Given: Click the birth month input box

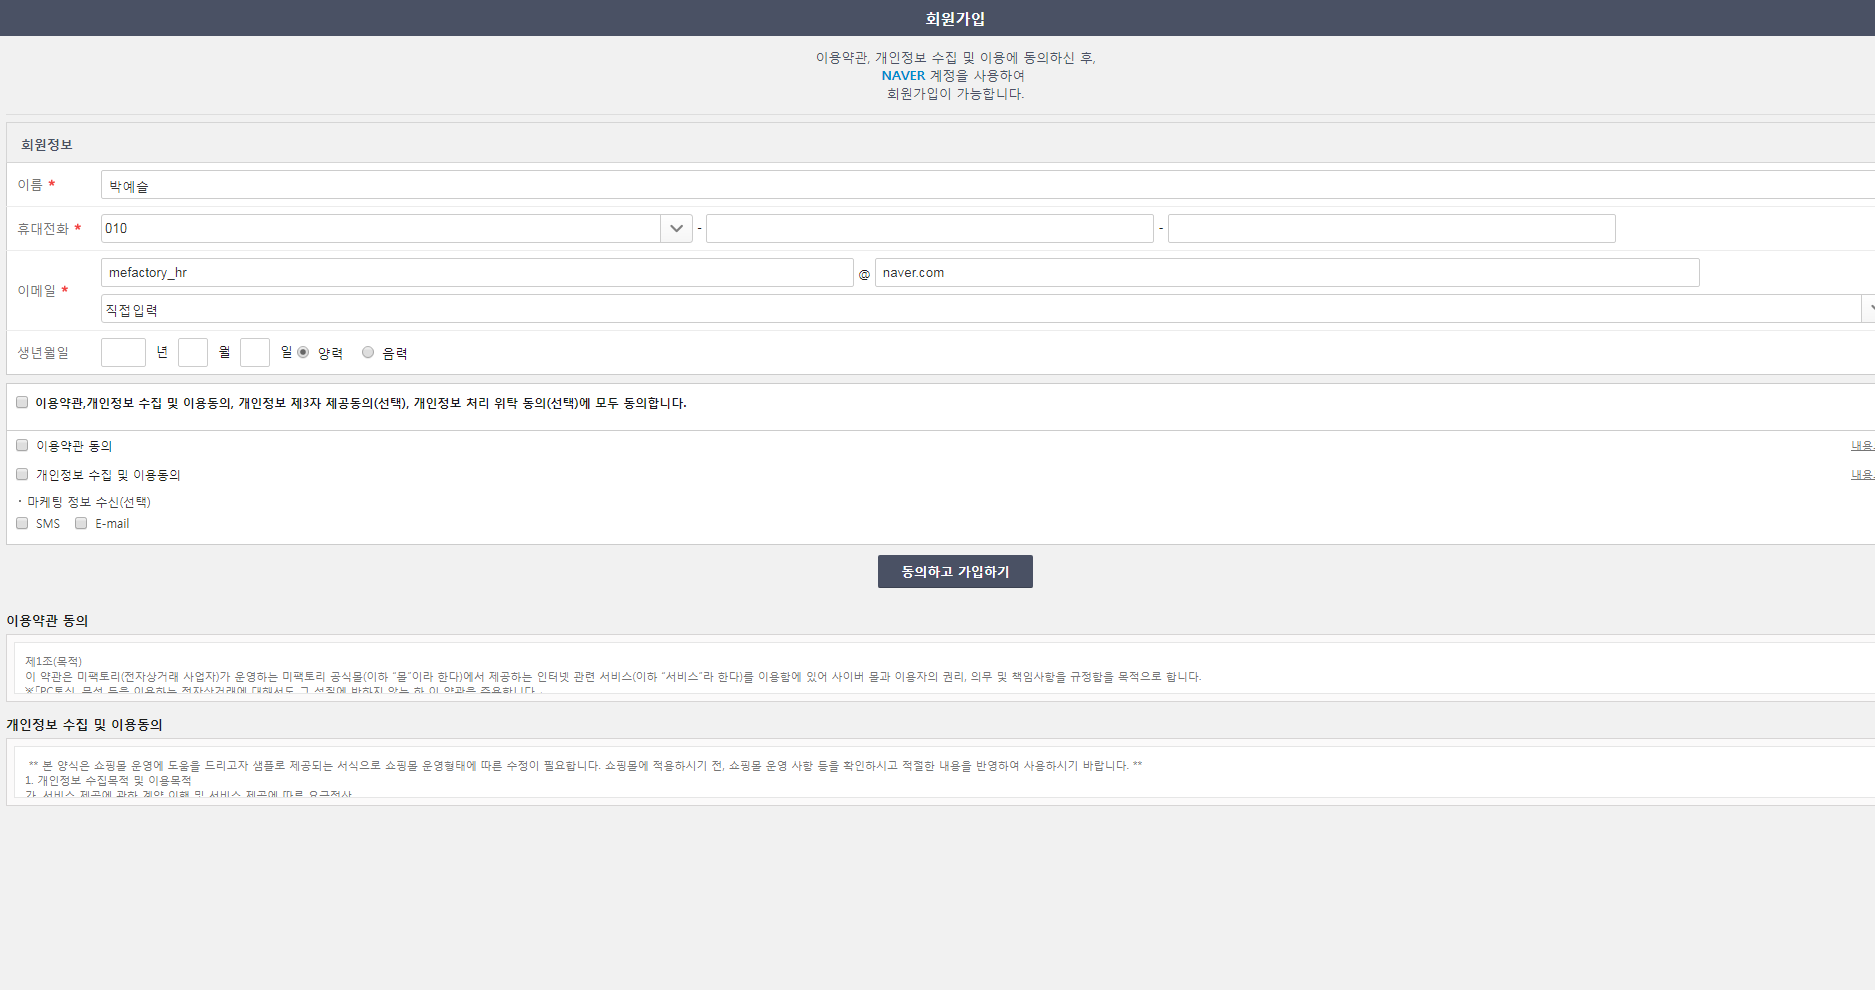Looking at the screenshot, I should [x=193, y=353].
